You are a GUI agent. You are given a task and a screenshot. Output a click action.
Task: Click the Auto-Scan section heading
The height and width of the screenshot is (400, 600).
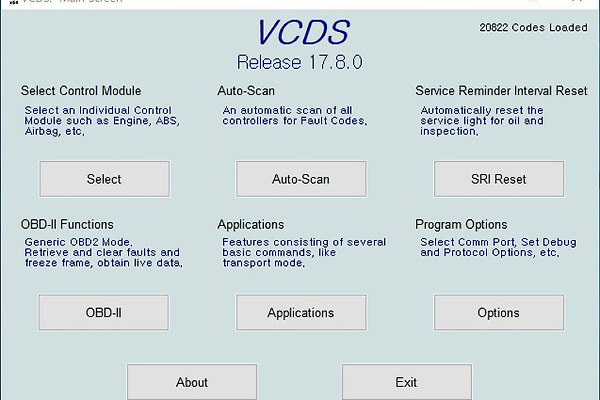(246, 91)
